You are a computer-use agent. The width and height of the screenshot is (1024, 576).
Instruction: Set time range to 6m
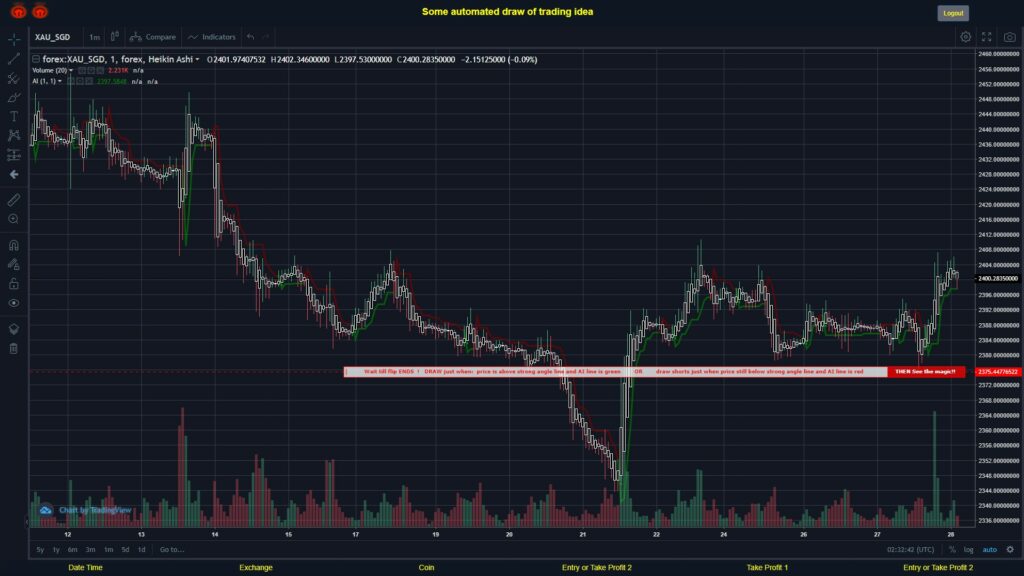click(x=72, y=550)
